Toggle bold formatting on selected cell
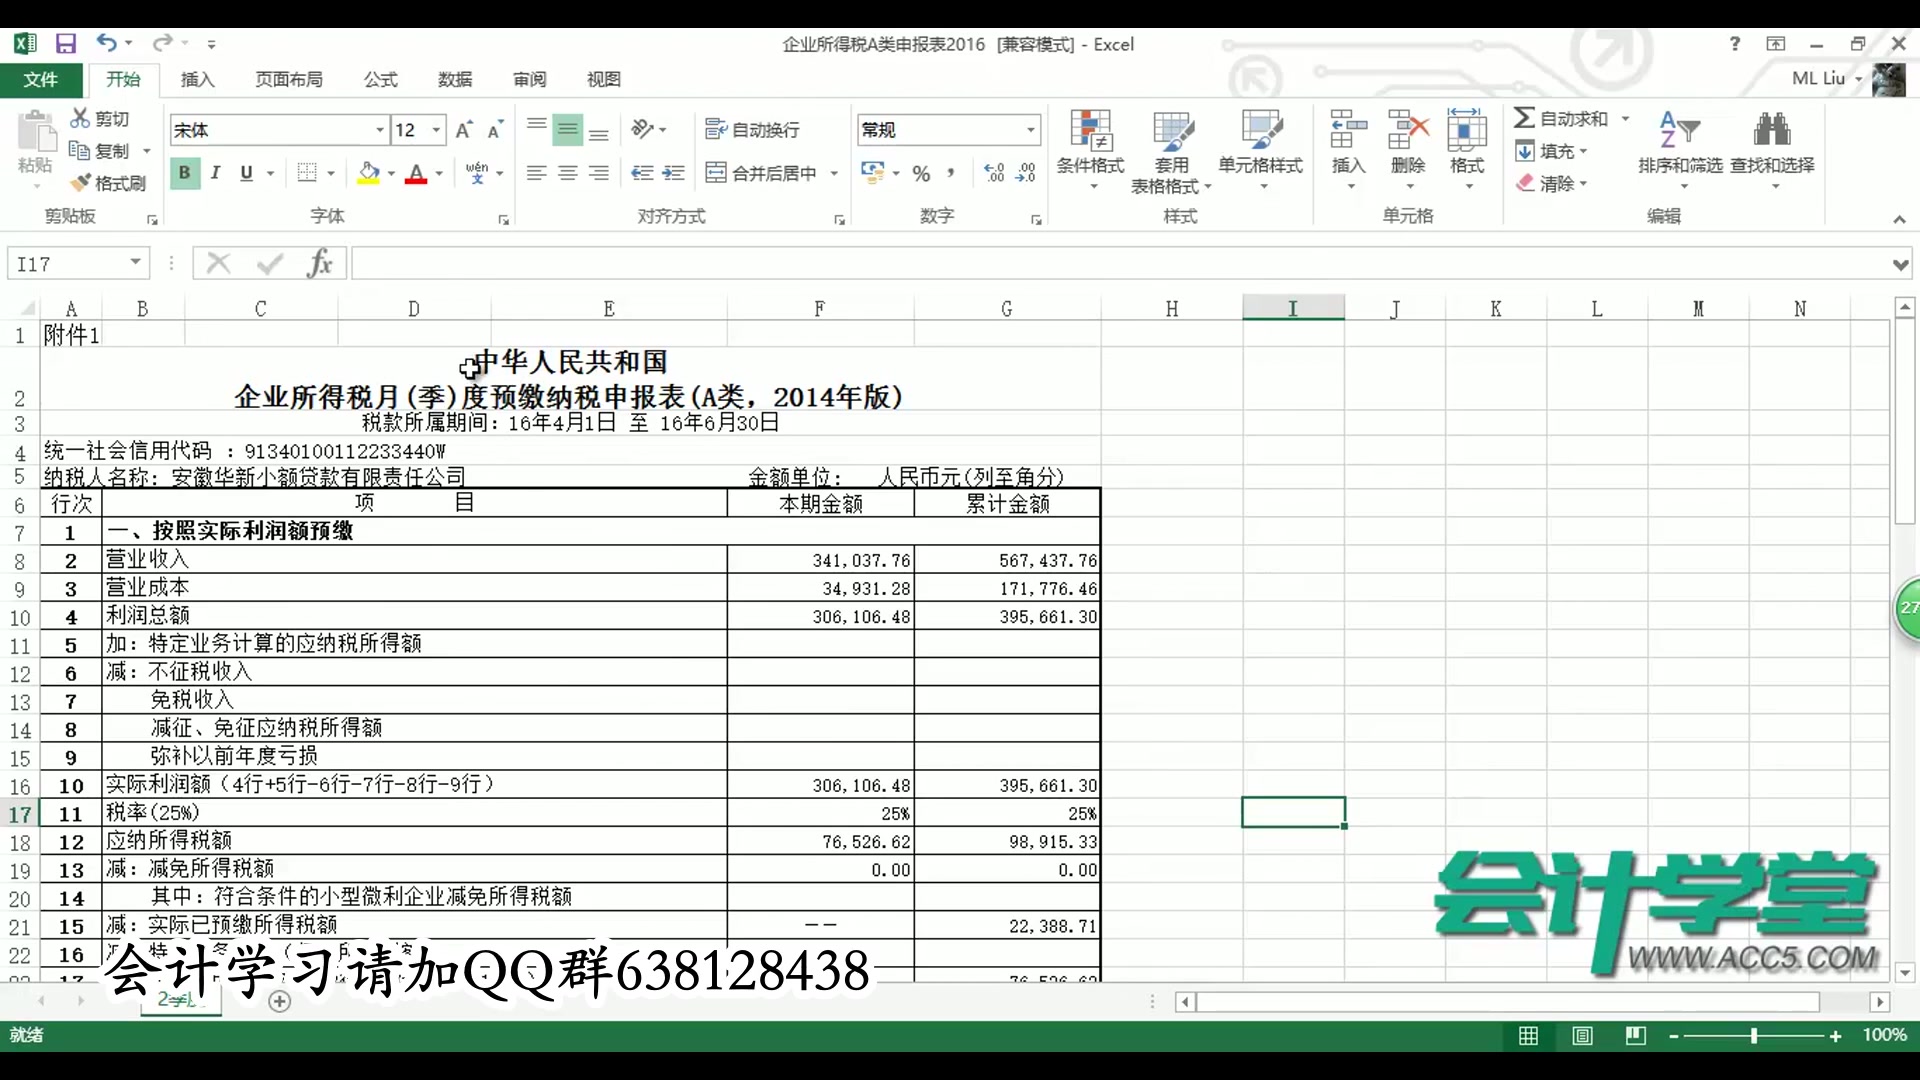This screenshot has width=1920, height=1080. pyautogui.click(x=184, y=172)
